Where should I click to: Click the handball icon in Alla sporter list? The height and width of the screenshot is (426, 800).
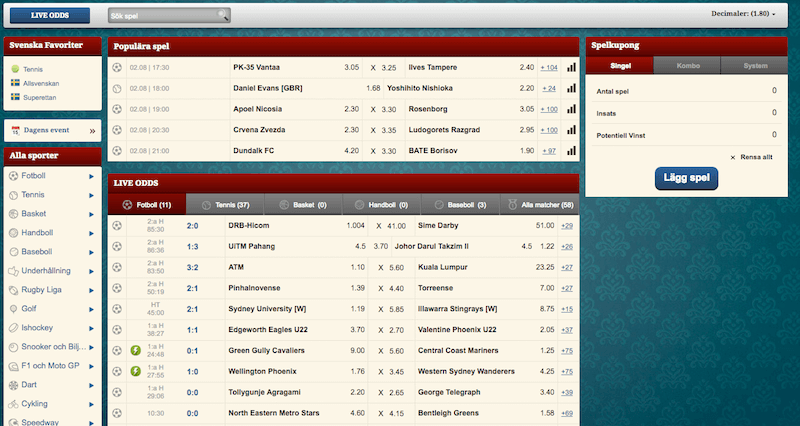[13, 233]
